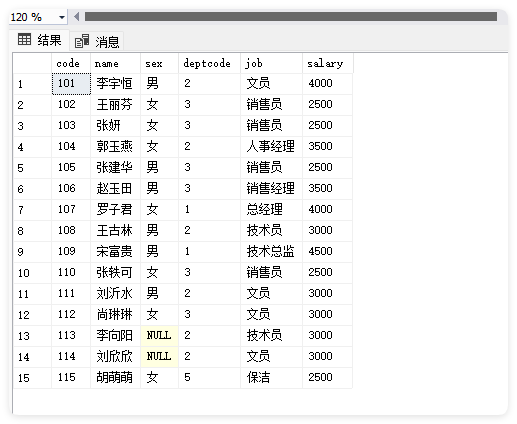Select the deptcode column header
This screenshot has height=424, width=517.
click(x=209, y=63)
